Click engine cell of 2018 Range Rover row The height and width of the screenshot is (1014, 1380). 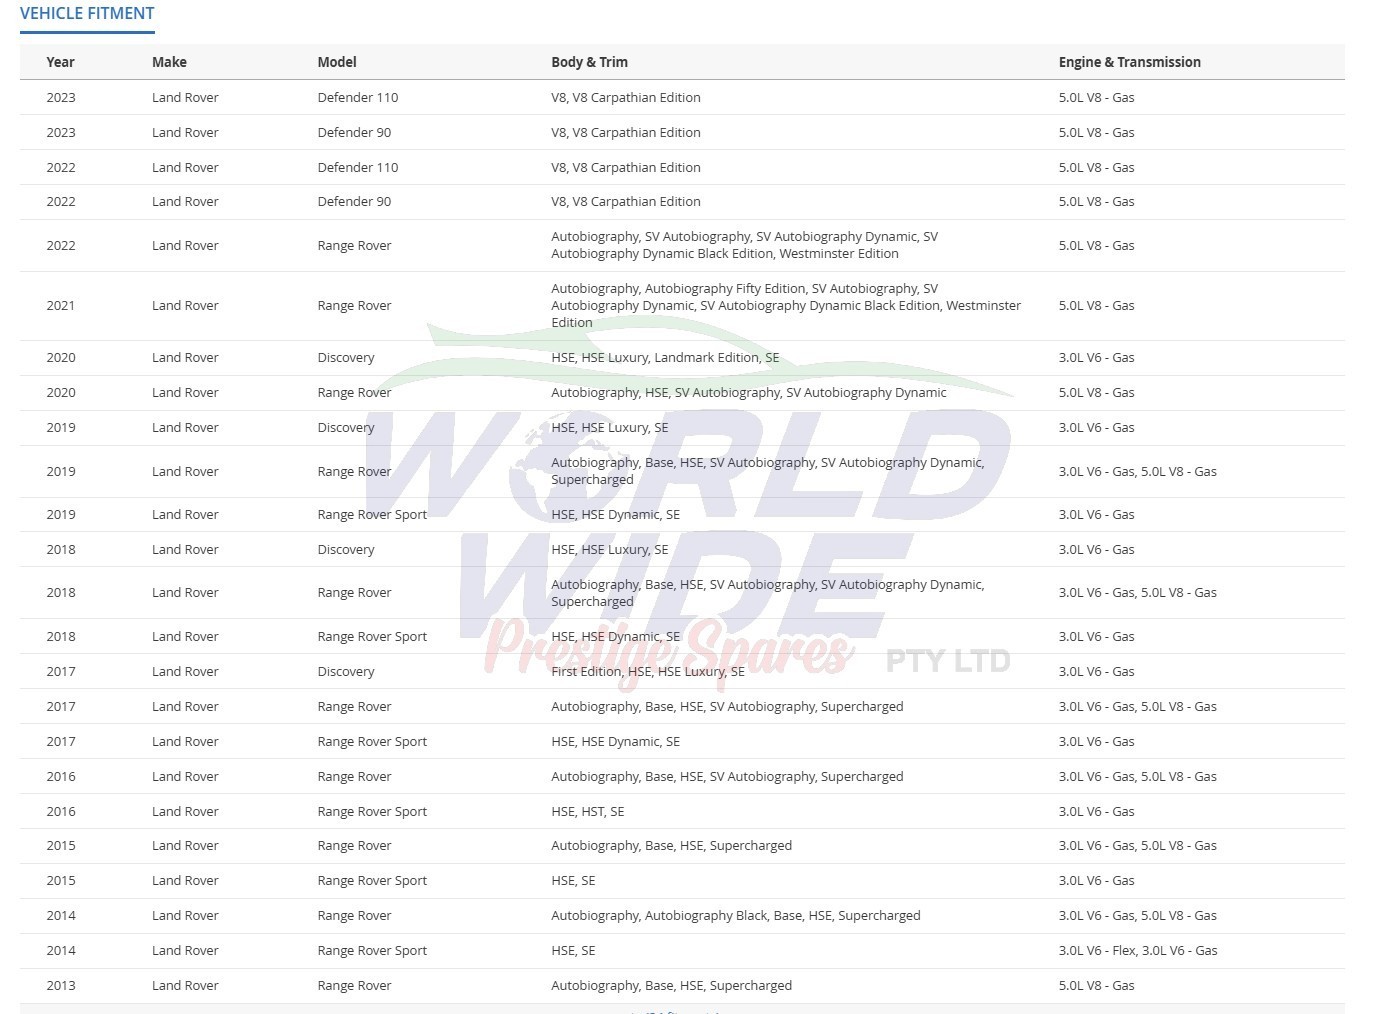coord(1138,593)
